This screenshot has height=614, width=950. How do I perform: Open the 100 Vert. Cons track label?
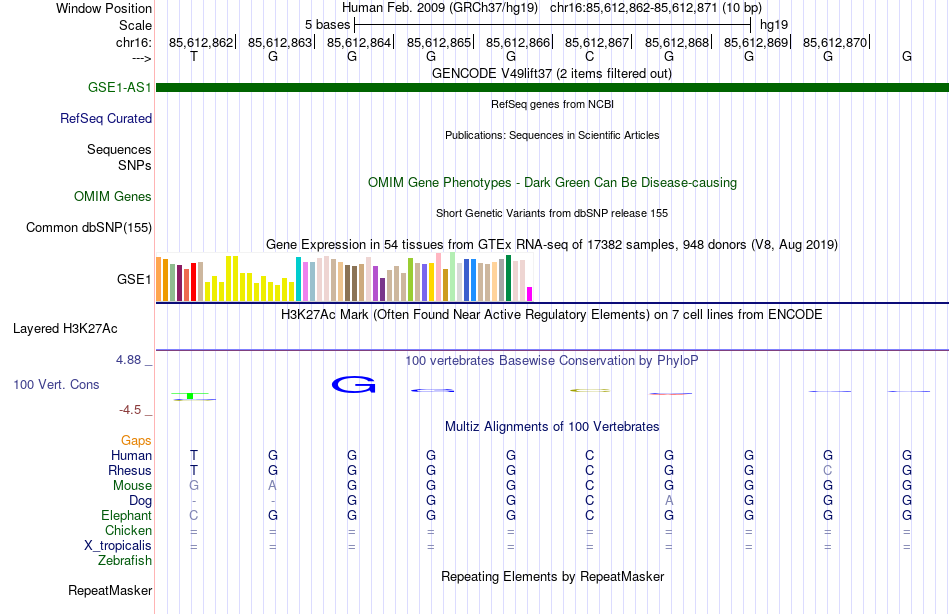[56, 384]
